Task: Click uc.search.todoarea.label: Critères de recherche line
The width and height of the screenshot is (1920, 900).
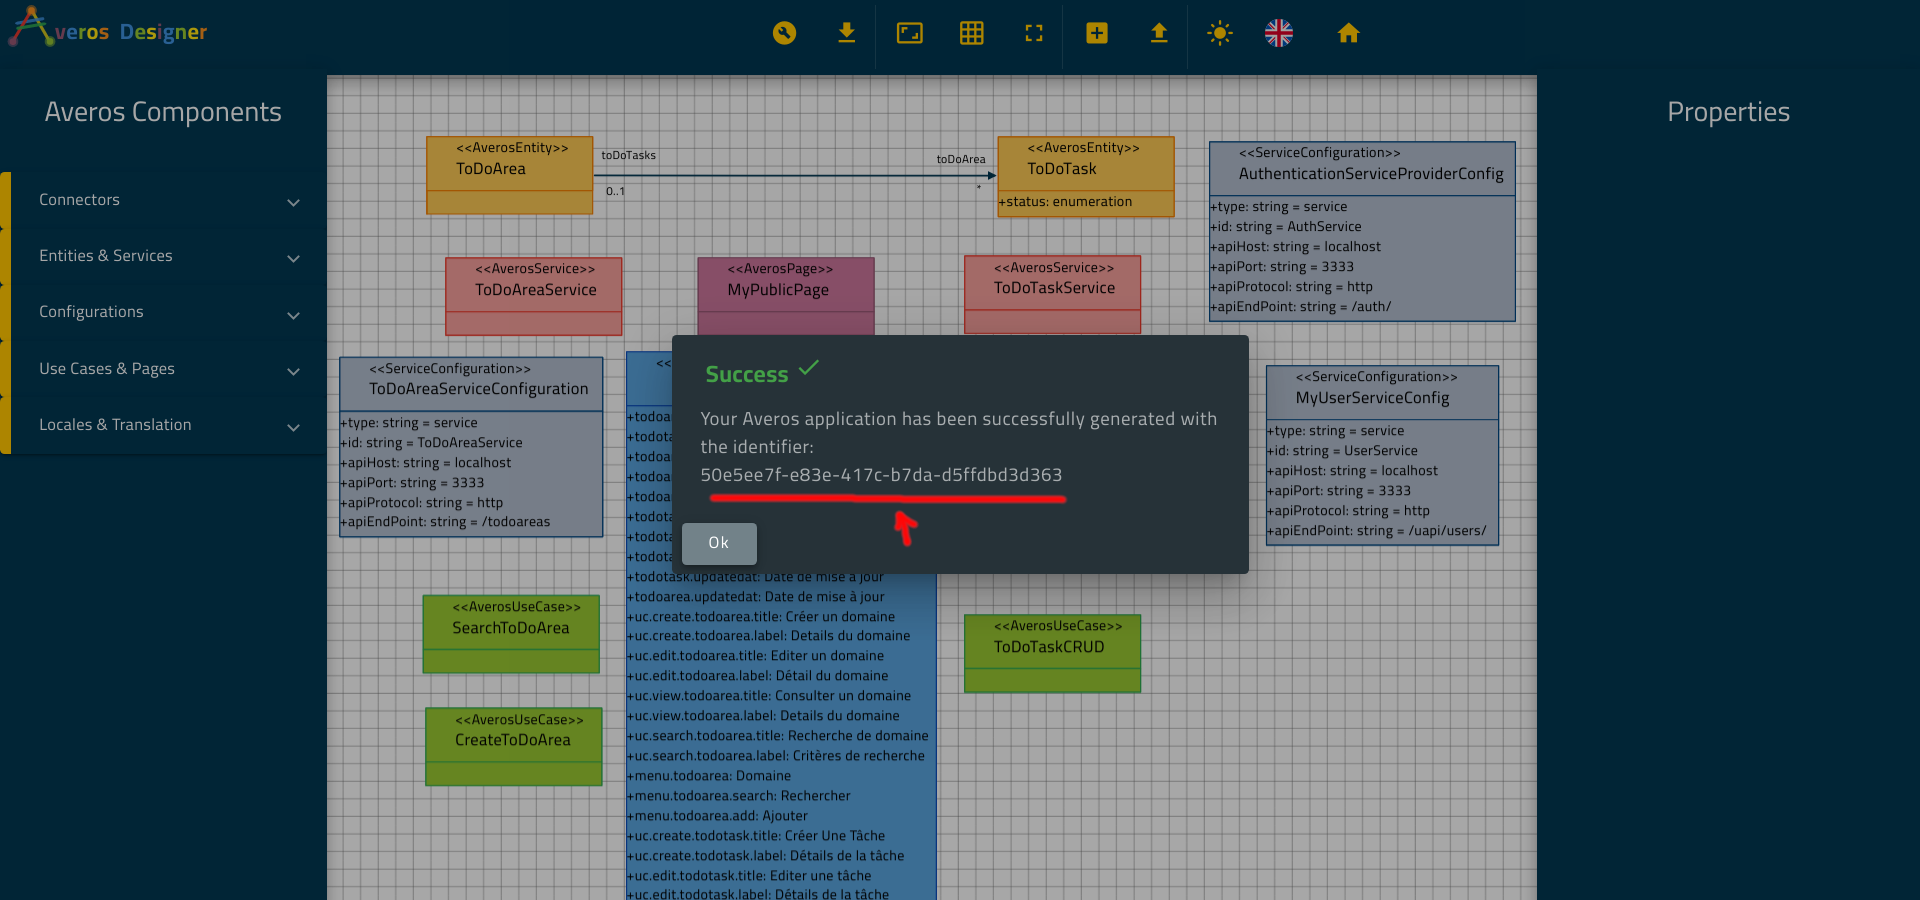Action: point(776,756)
